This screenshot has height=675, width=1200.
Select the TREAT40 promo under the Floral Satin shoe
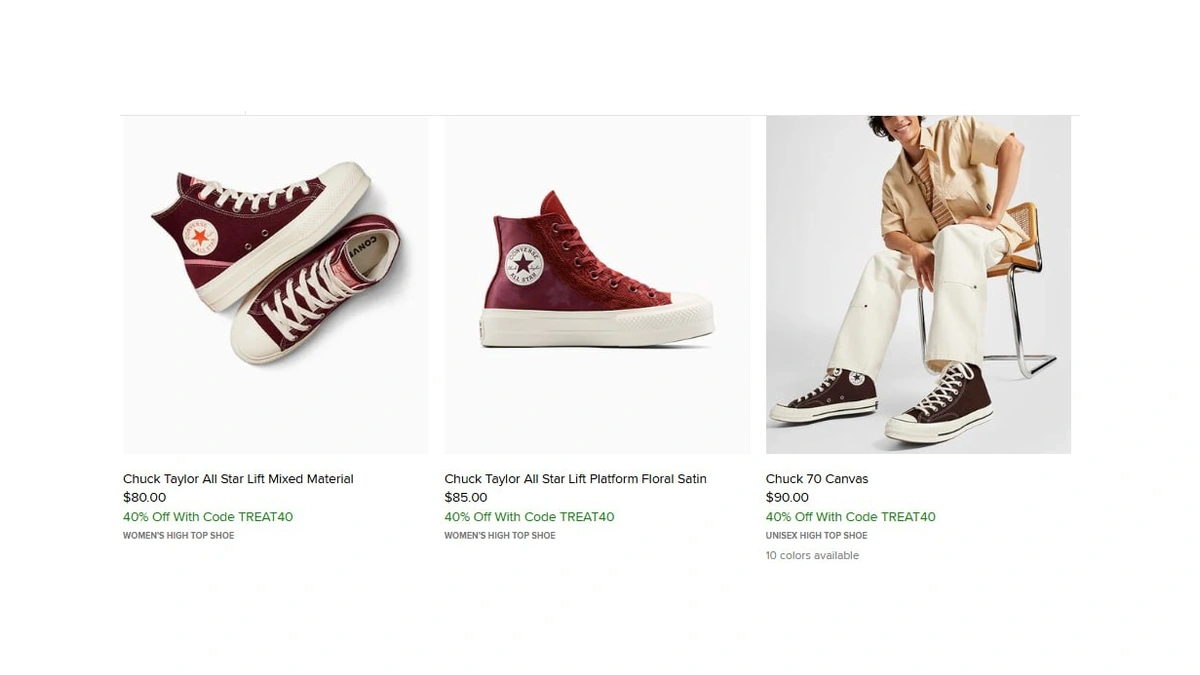(529, 517)
